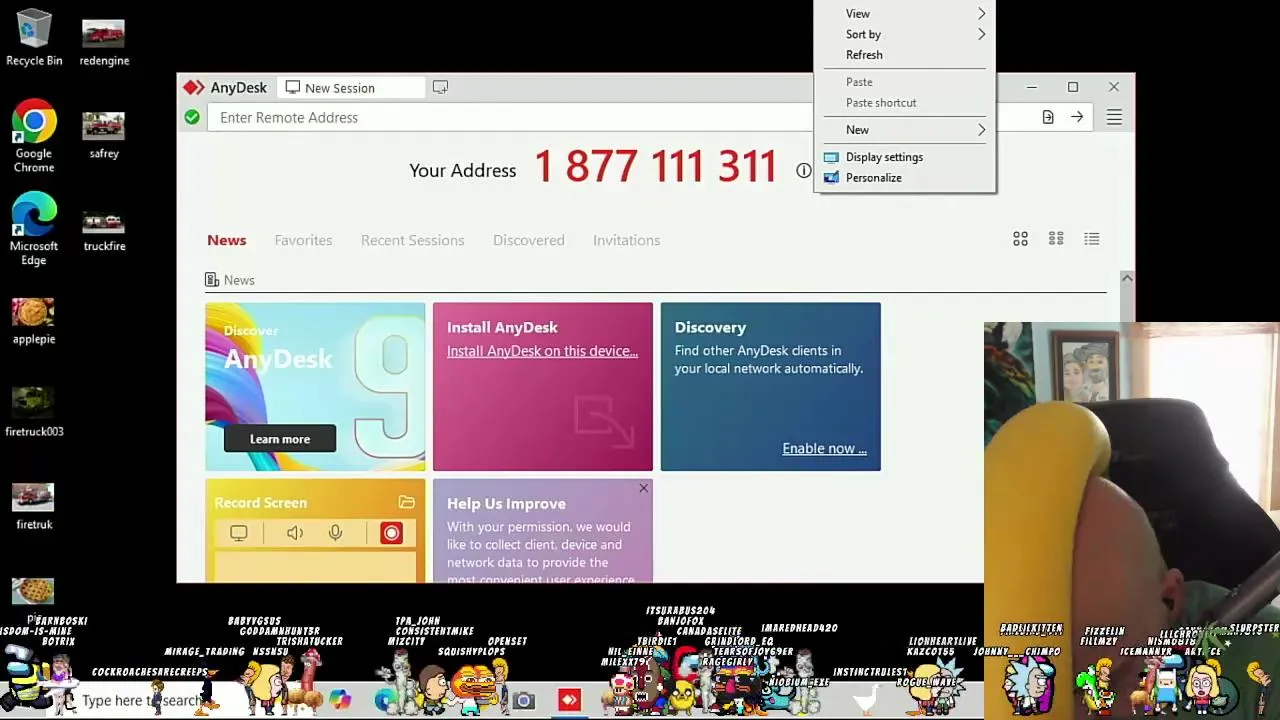
Task: Click Enable now link in Discovery card
Action: tap(824, 449)
